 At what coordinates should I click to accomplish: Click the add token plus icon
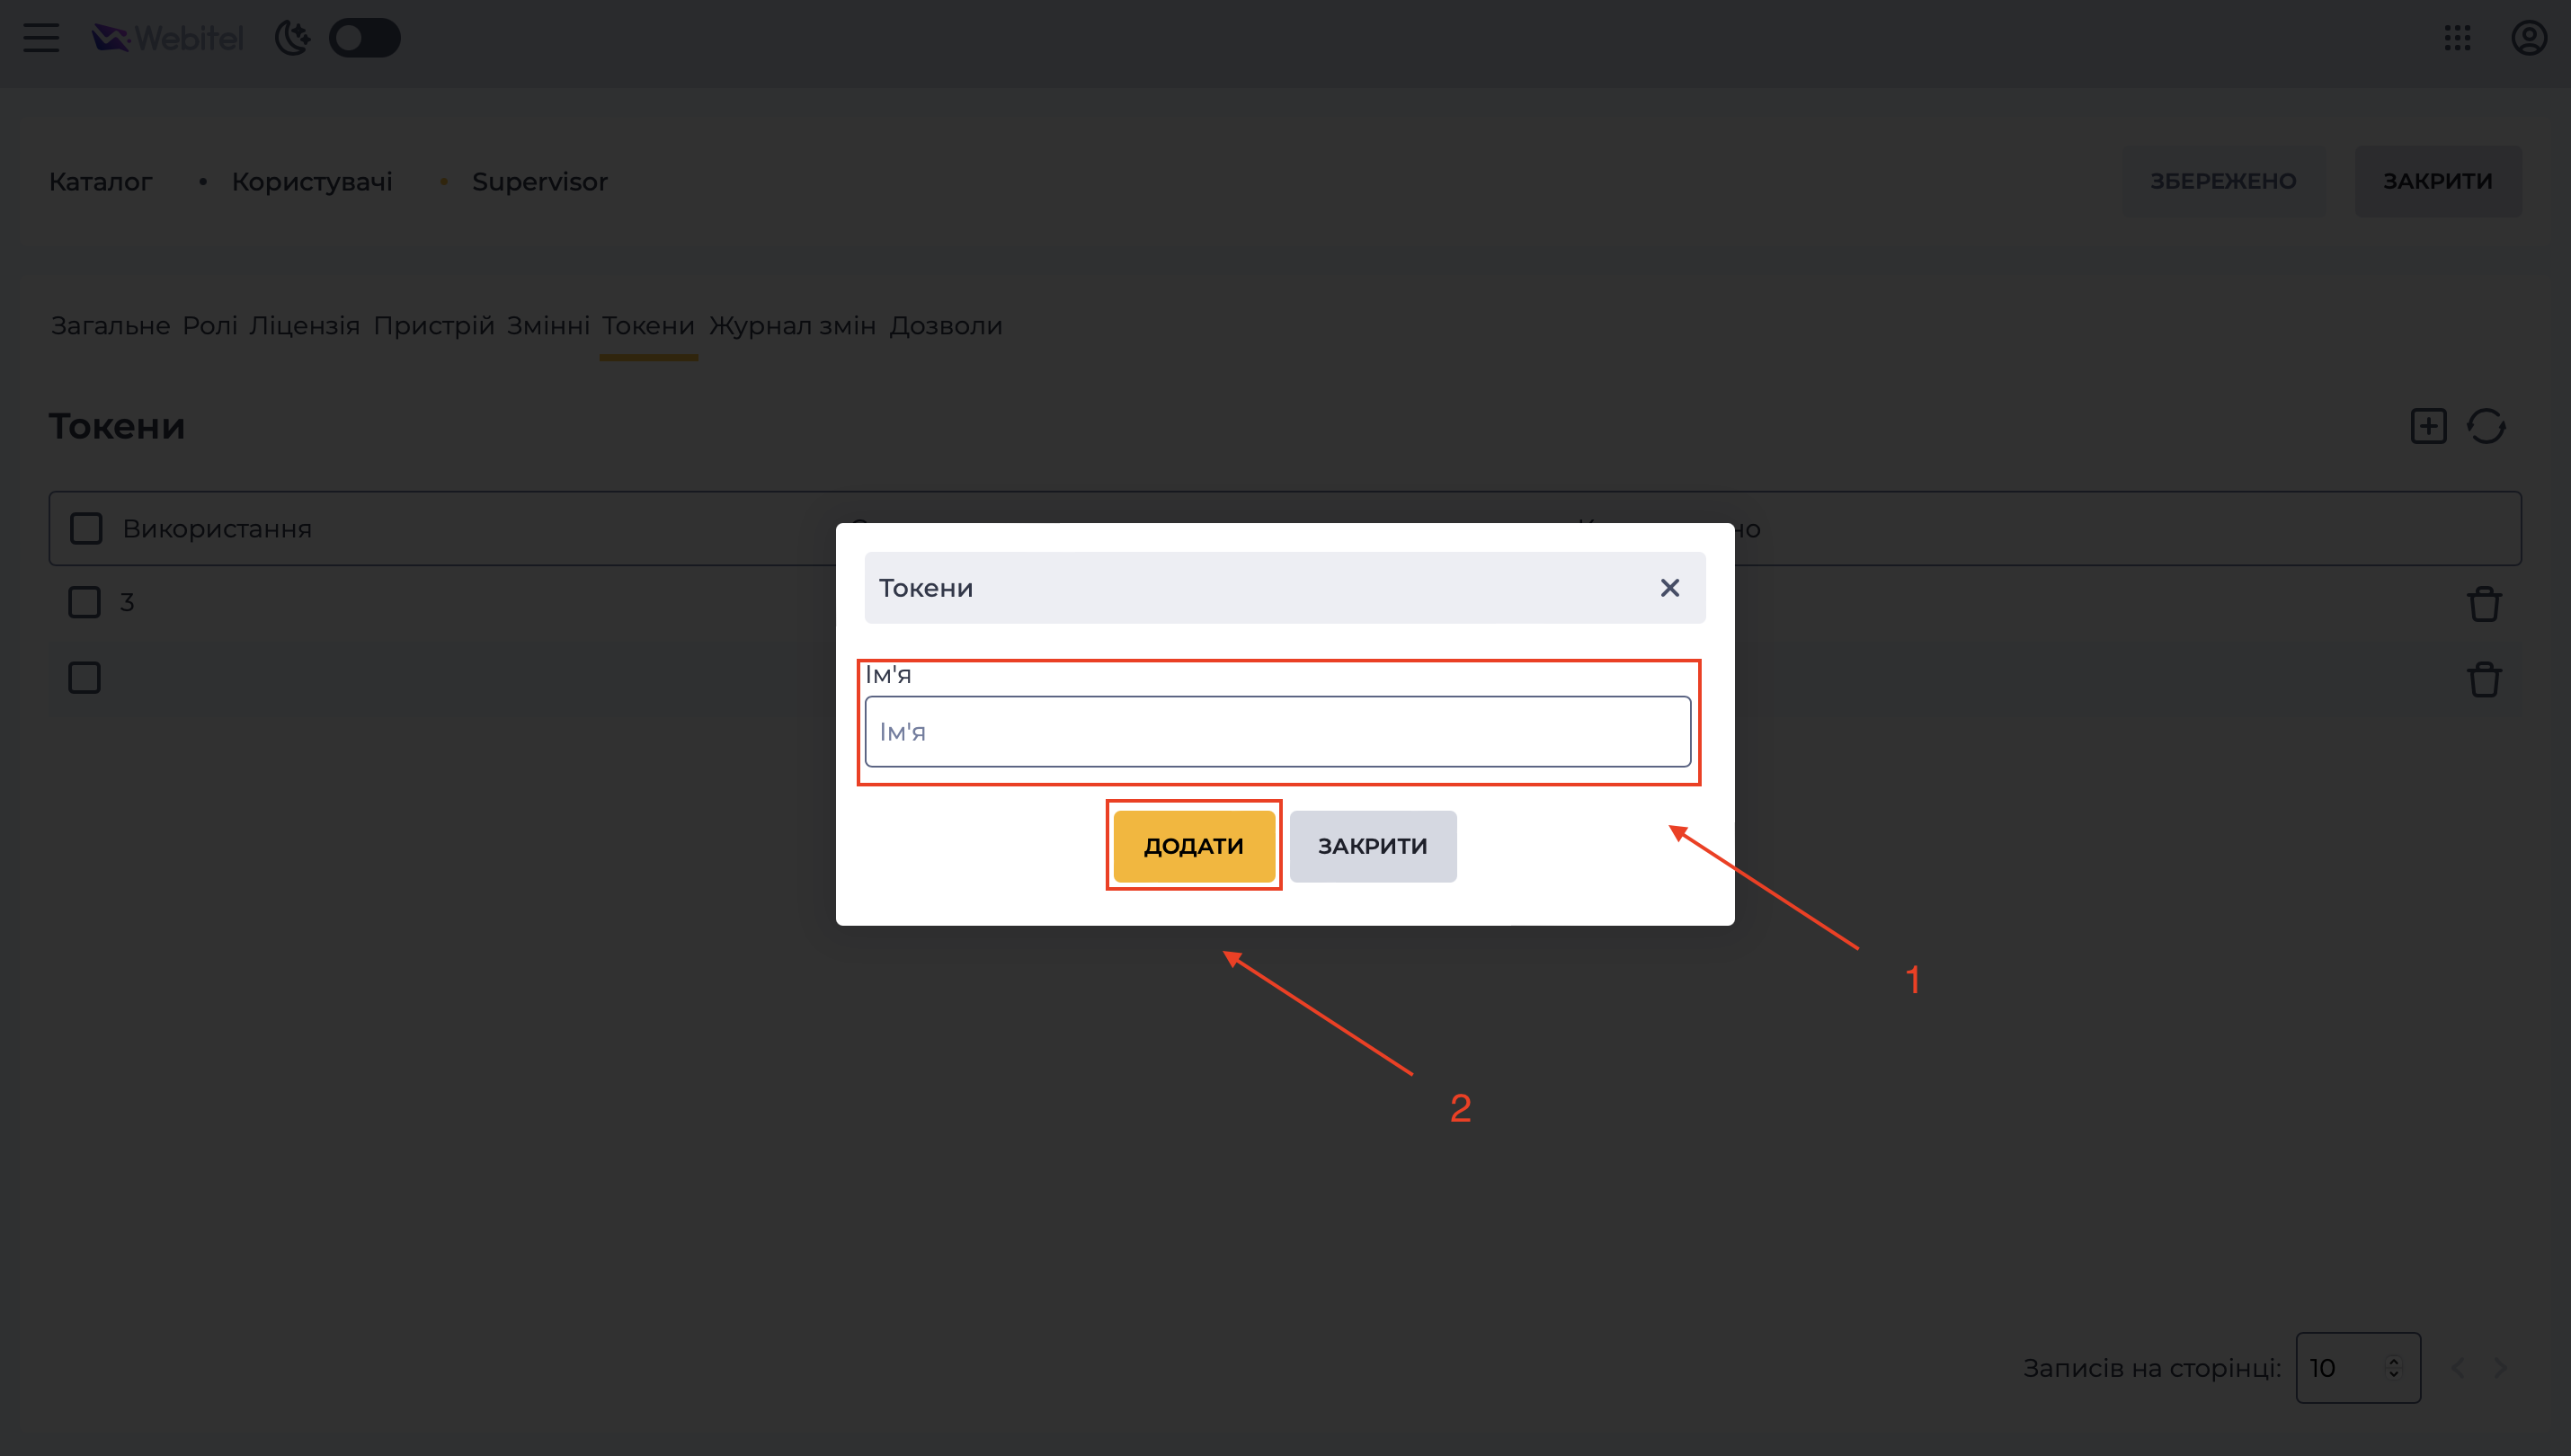pos(2428,426)
